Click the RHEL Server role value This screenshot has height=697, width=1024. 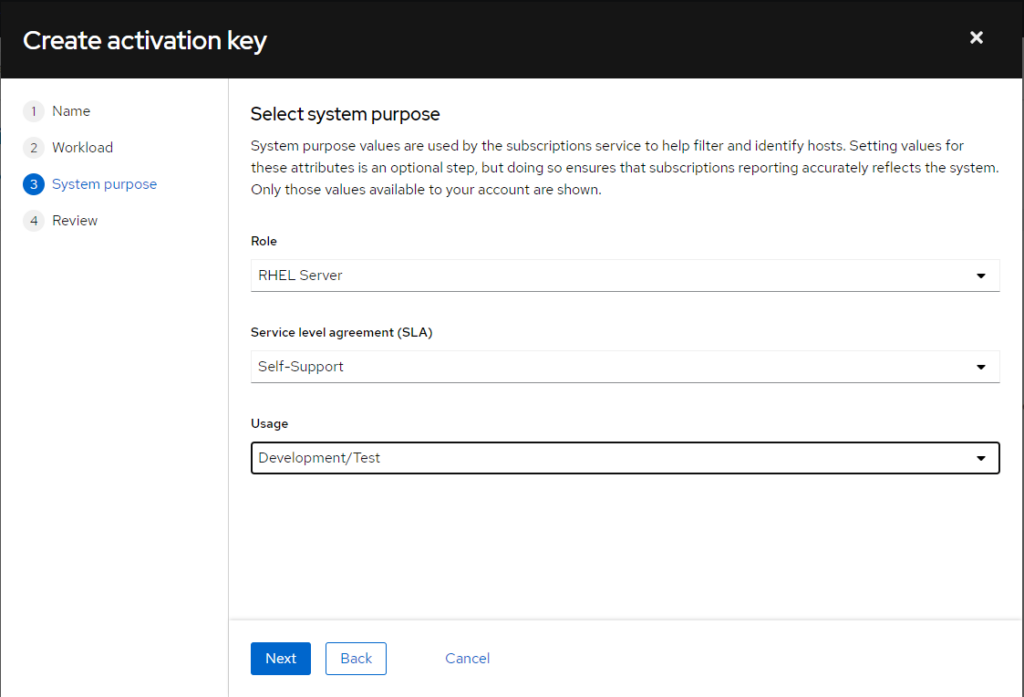click(x=300, y=276)
